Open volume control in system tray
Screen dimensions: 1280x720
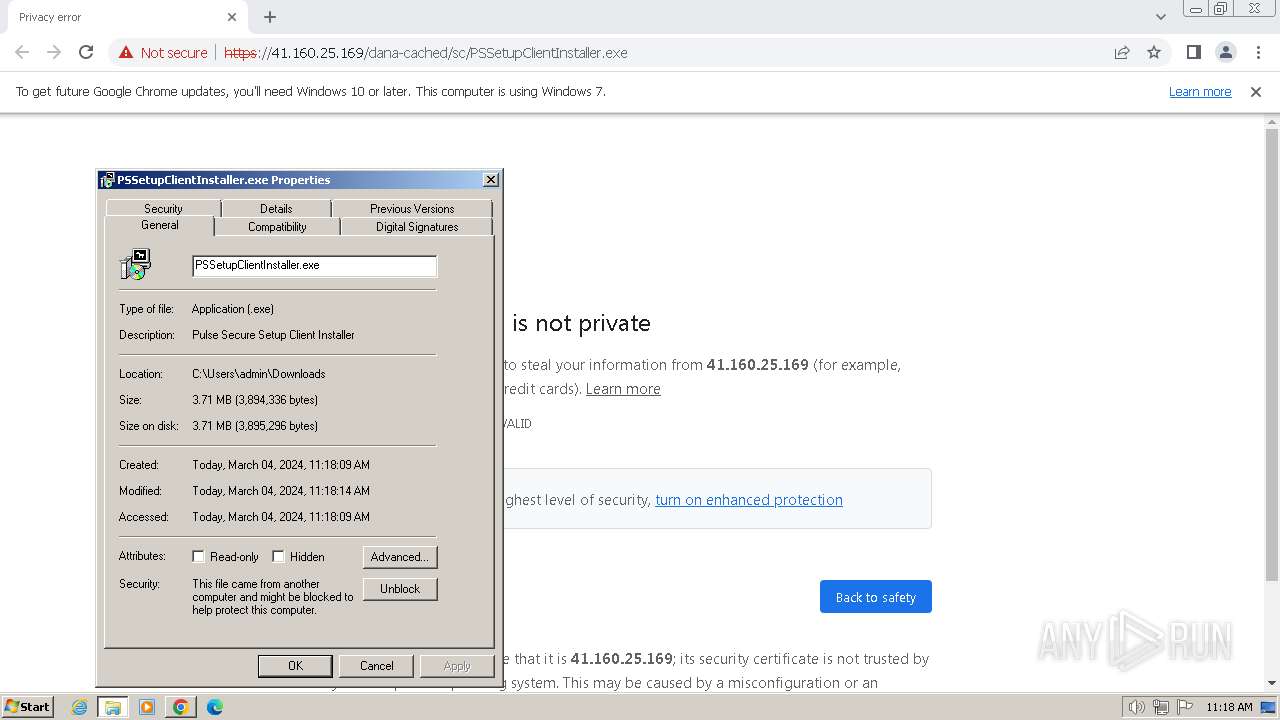1136,707
